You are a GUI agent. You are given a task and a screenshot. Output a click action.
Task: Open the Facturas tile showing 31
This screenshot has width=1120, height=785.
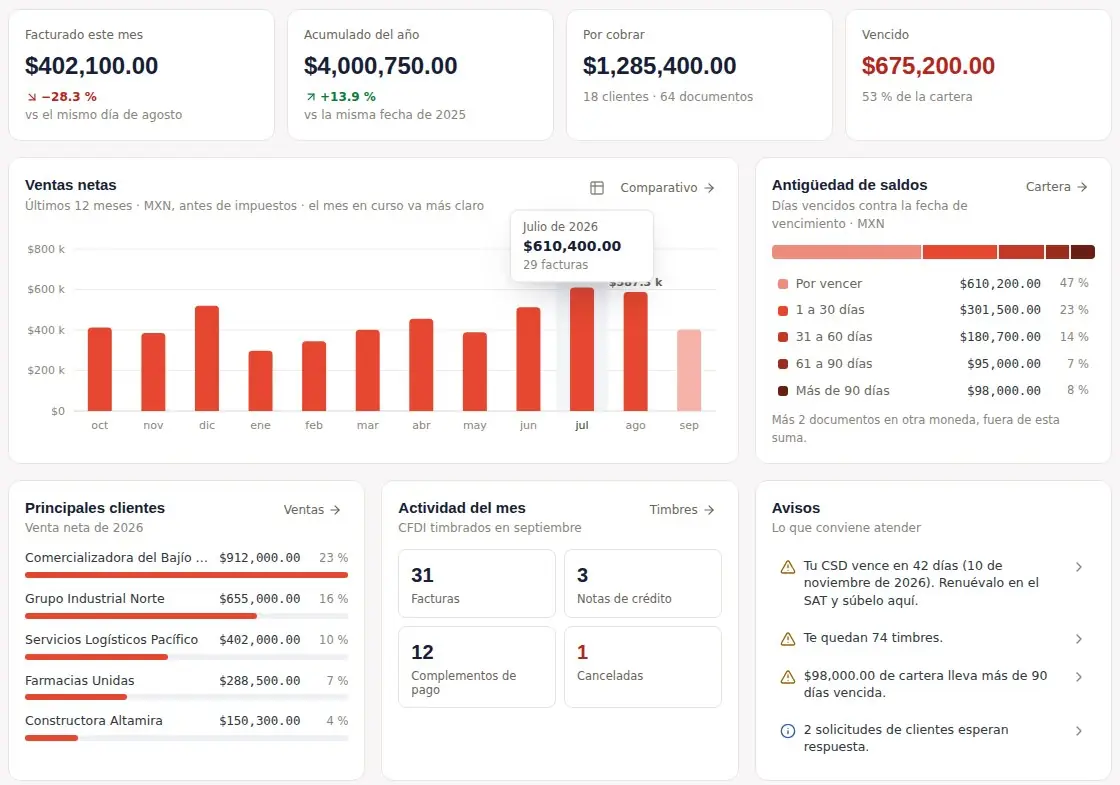pos(476,584)
